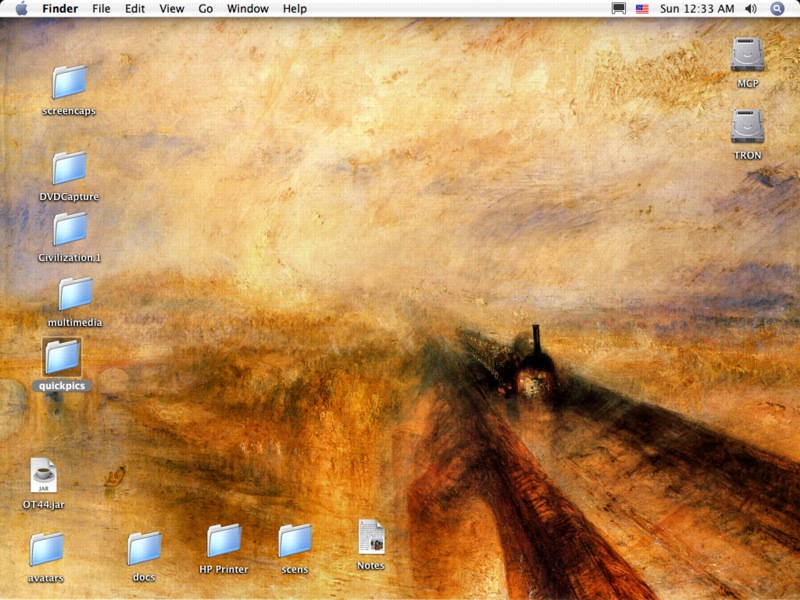Image resolution: width=800 pixels, height=600 pixels.
Task: Open the volume control in menu bar
Action: pyautogui.click(x=751, y=9)
